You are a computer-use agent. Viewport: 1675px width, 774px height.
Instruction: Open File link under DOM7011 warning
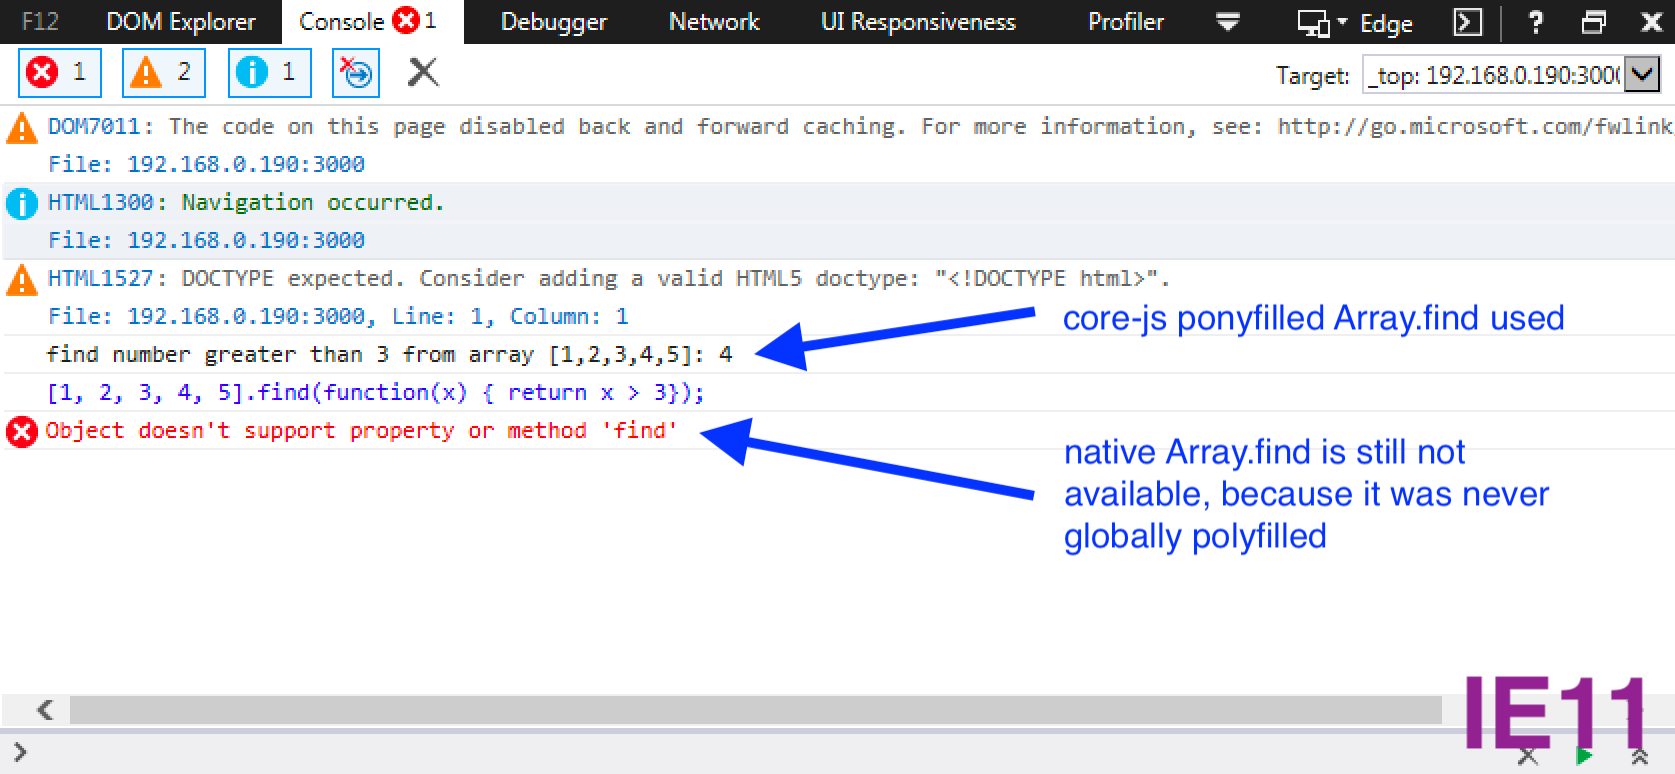246,164
